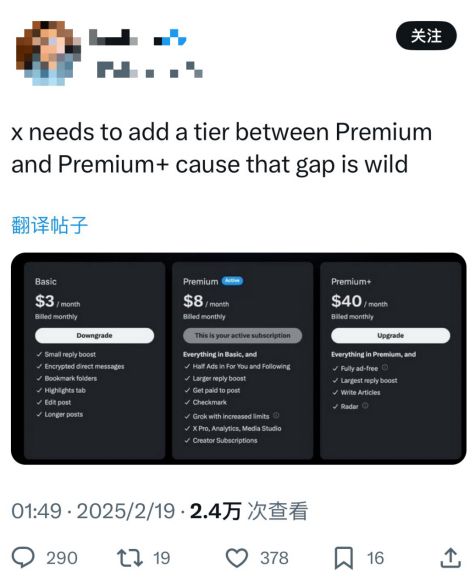The image size is (475, 587).
Task: Click the post timestamp 01:49 · 2025/2/19
Action: click(93, 511)
